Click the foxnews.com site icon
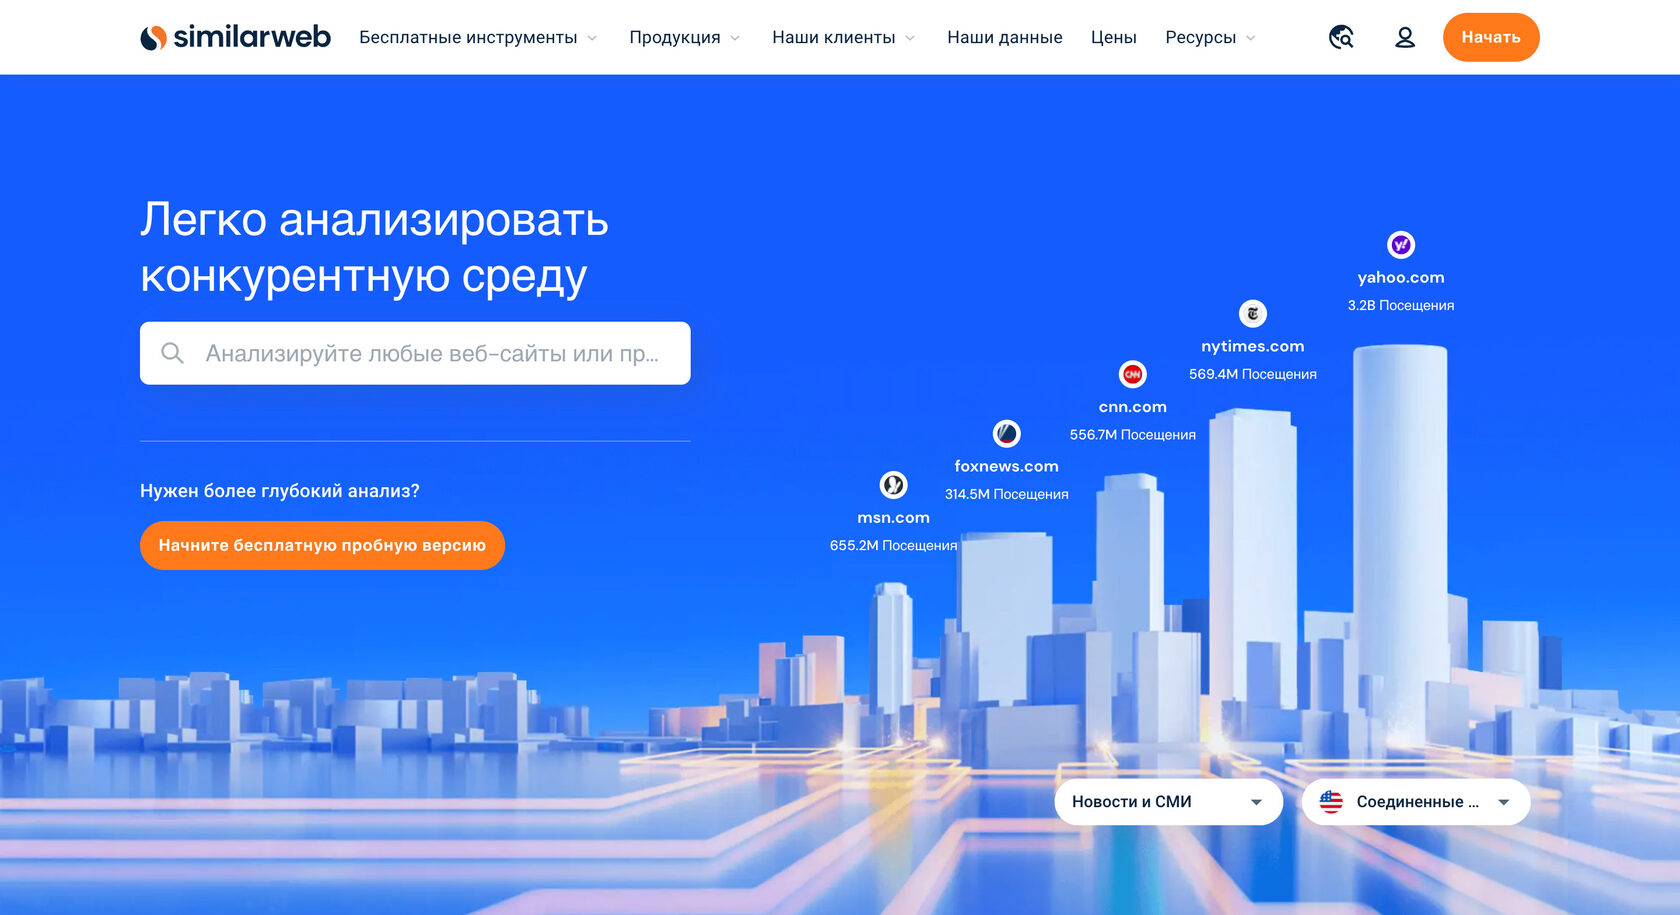1680x915 pixels. tap(1006, 433)
